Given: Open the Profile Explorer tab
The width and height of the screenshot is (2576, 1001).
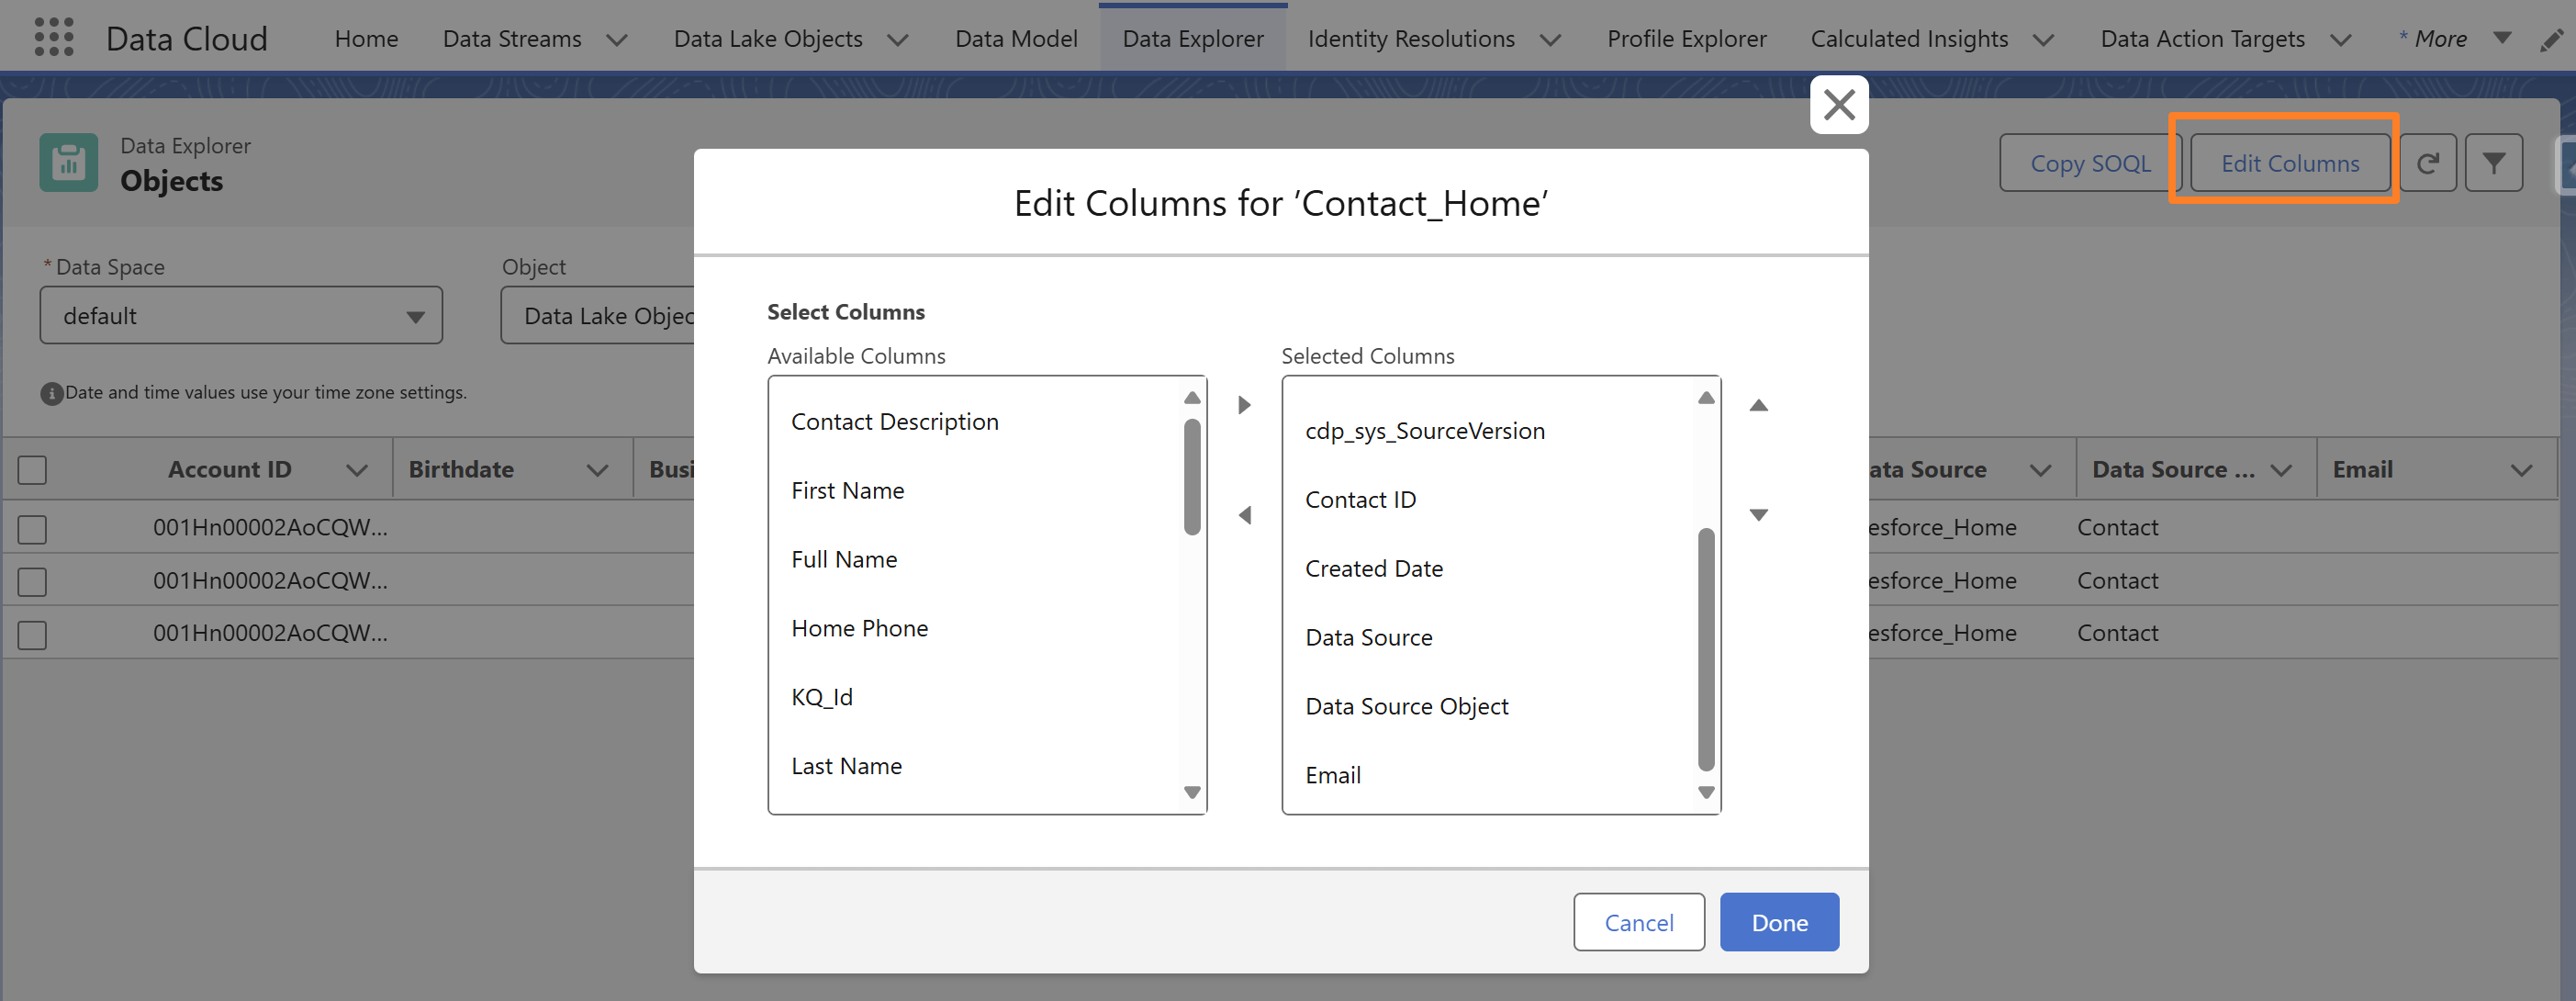Looking at the screenshot, I should point(1686,39).
